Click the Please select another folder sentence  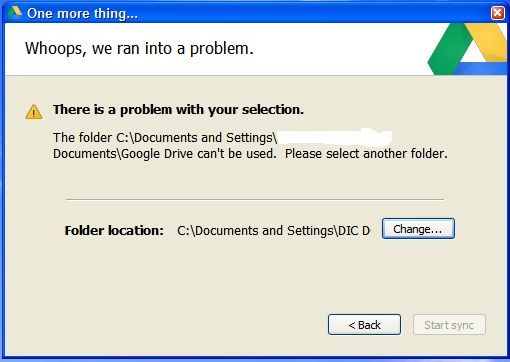[366, 154]
